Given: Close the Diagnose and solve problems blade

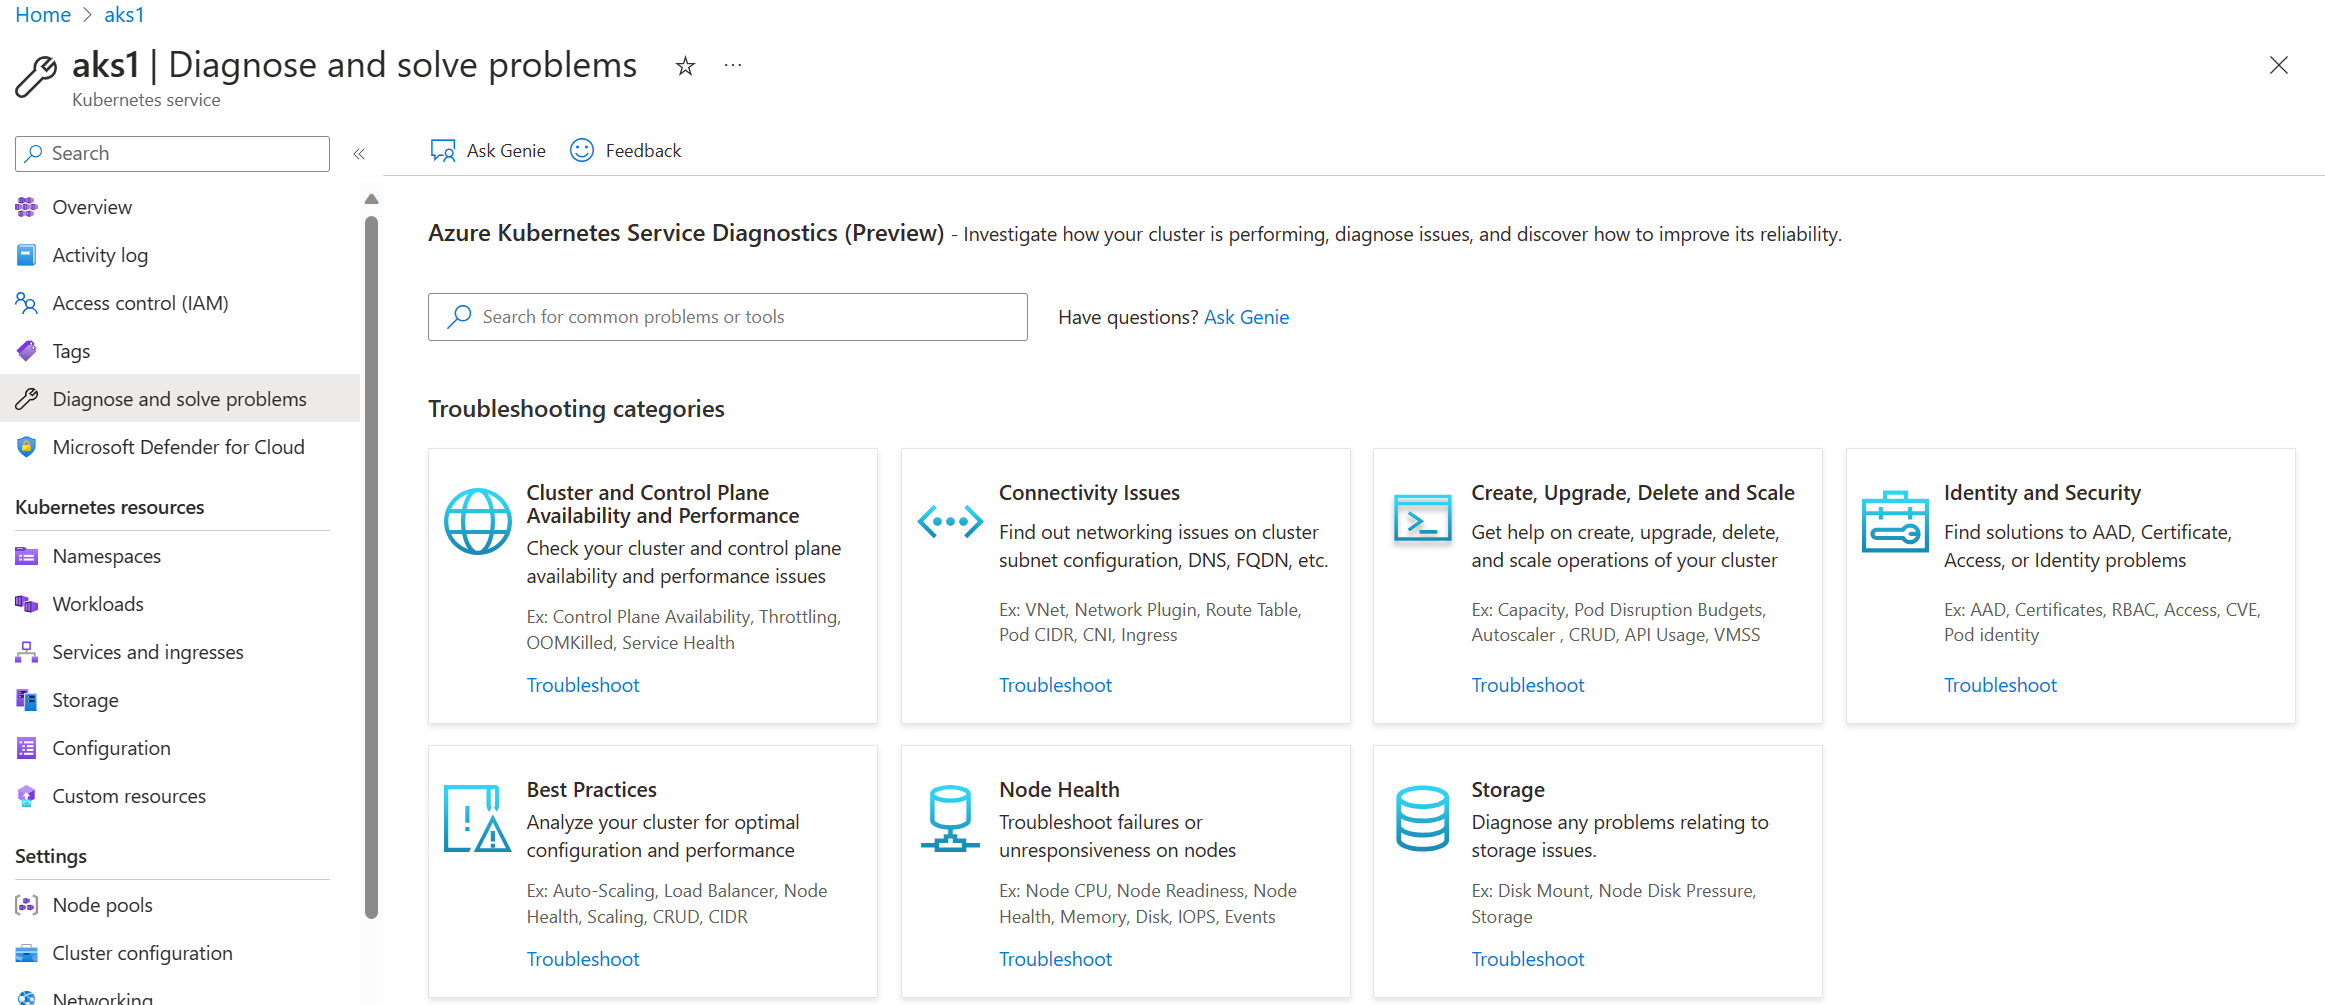Looking at the screenshot, I should (2279, 65).
